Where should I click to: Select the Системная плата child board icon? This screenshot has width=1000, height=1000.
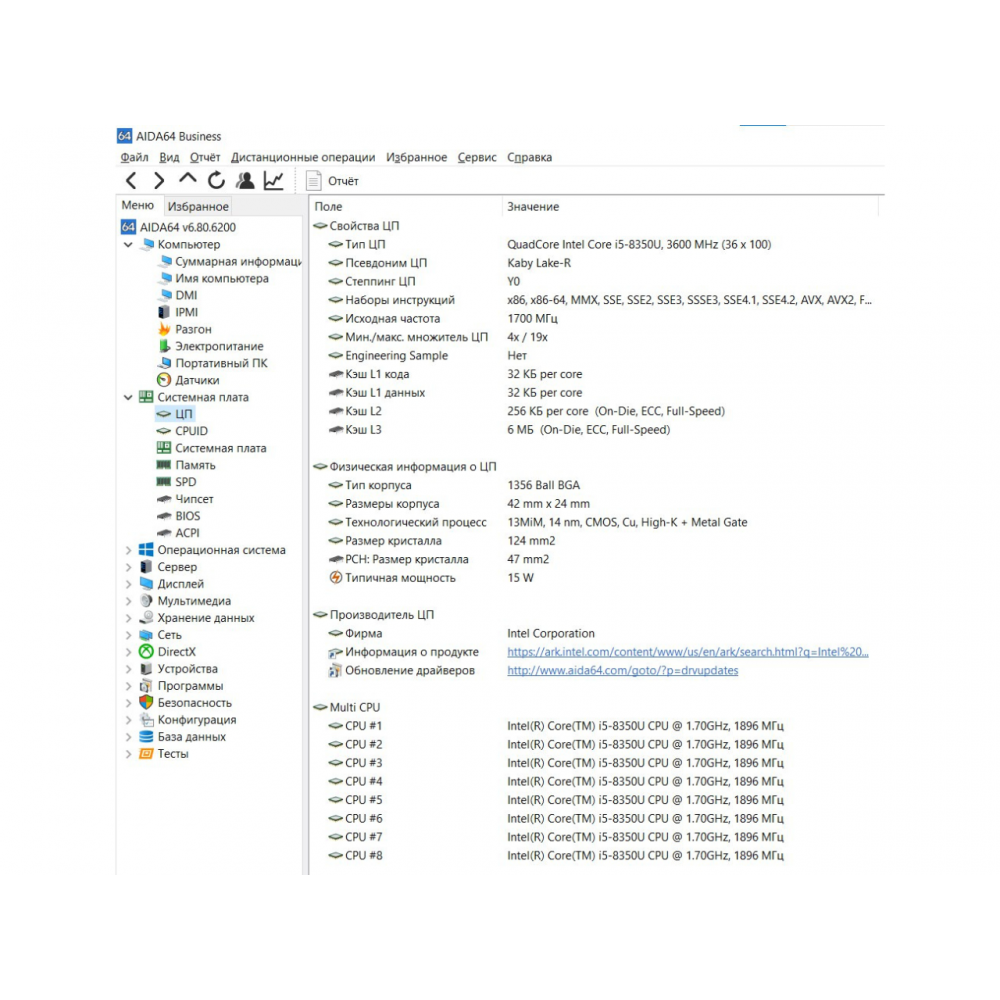point(164,448)
